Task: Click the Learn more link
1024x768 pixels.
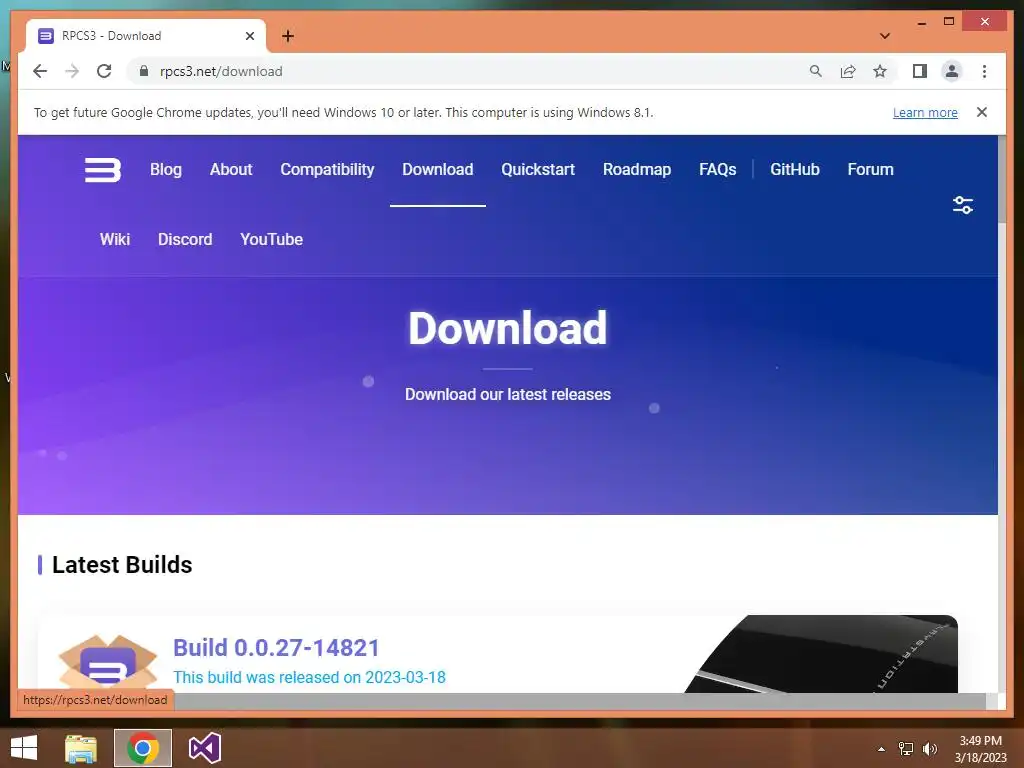Action: click(925, 112)
